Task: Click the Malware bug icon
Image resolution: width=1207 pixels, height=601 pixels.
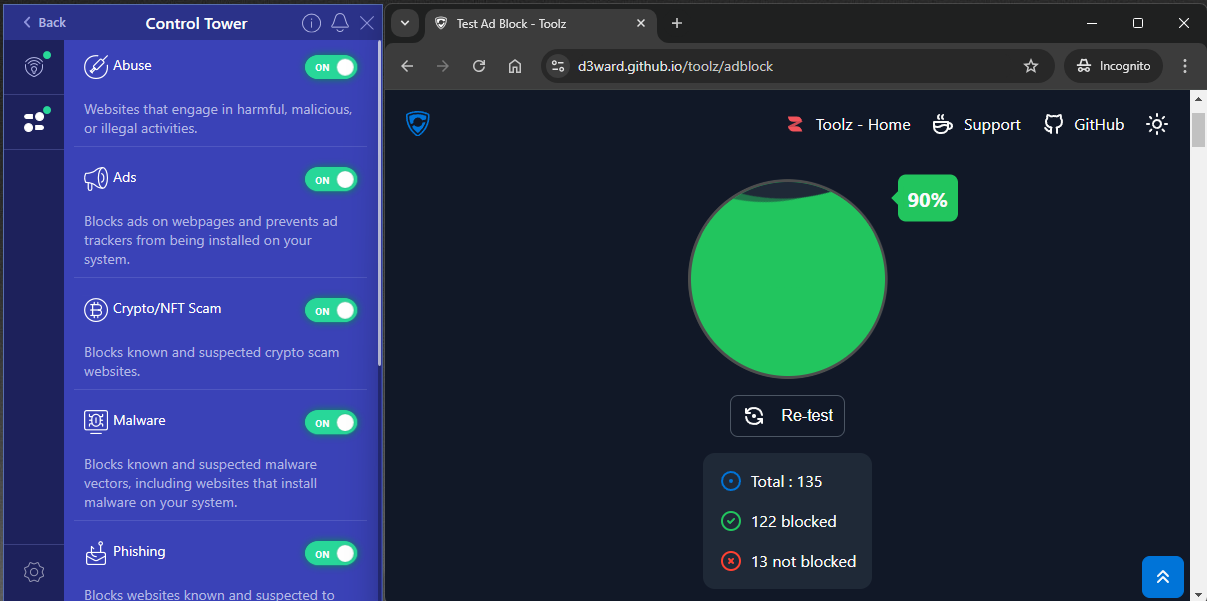Action: [x=96, y=422]
